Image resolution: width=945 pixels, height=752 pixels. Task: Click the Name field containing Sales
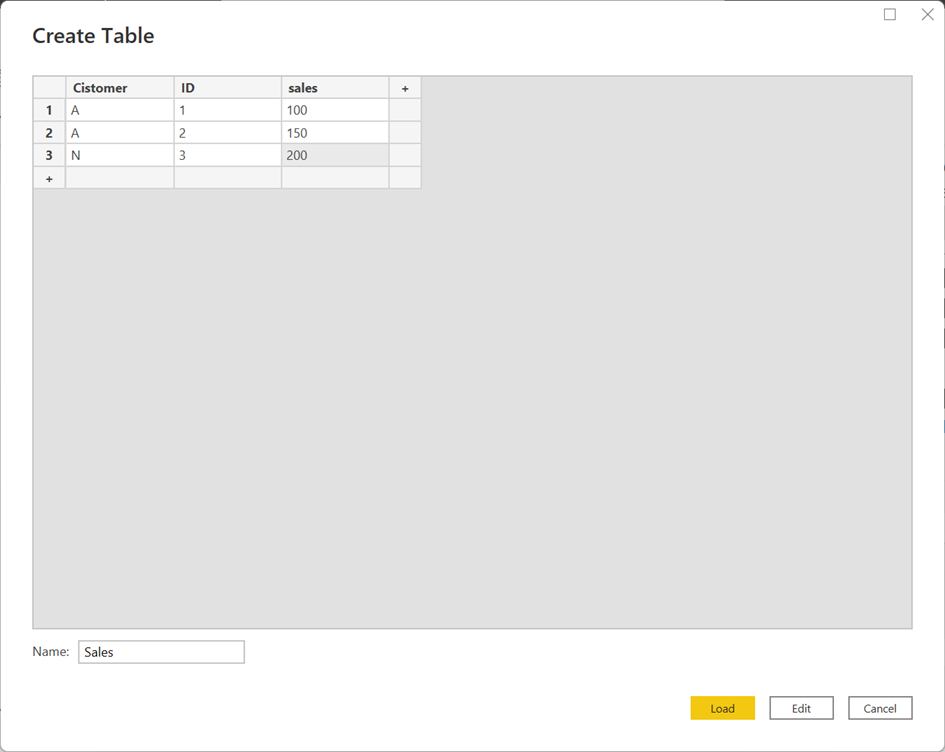click(x=161, y=652)
